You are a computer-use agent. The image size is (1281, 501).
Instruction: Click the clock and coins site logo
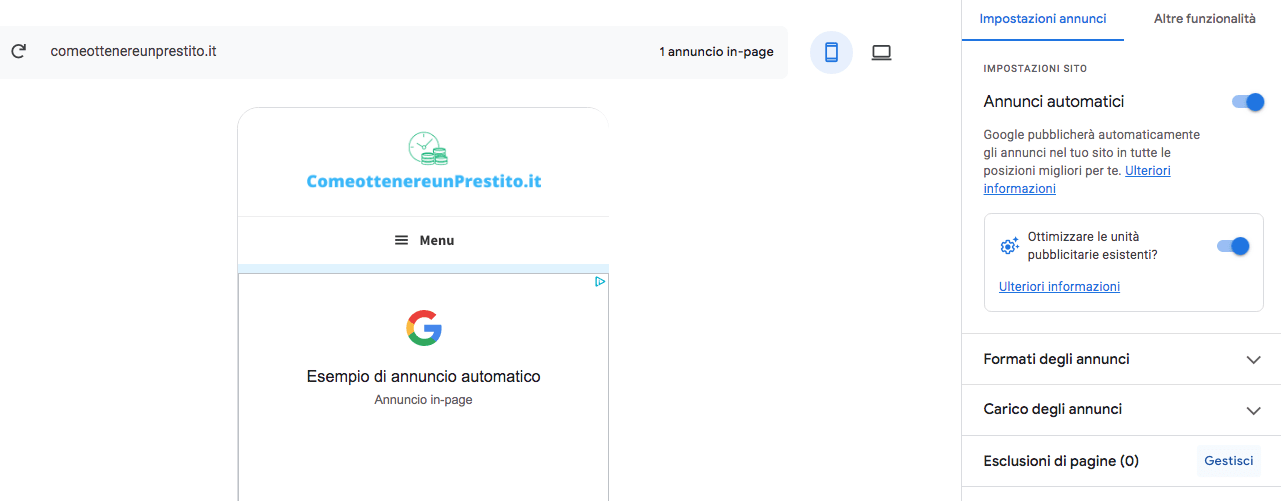[x=428, y=148]
